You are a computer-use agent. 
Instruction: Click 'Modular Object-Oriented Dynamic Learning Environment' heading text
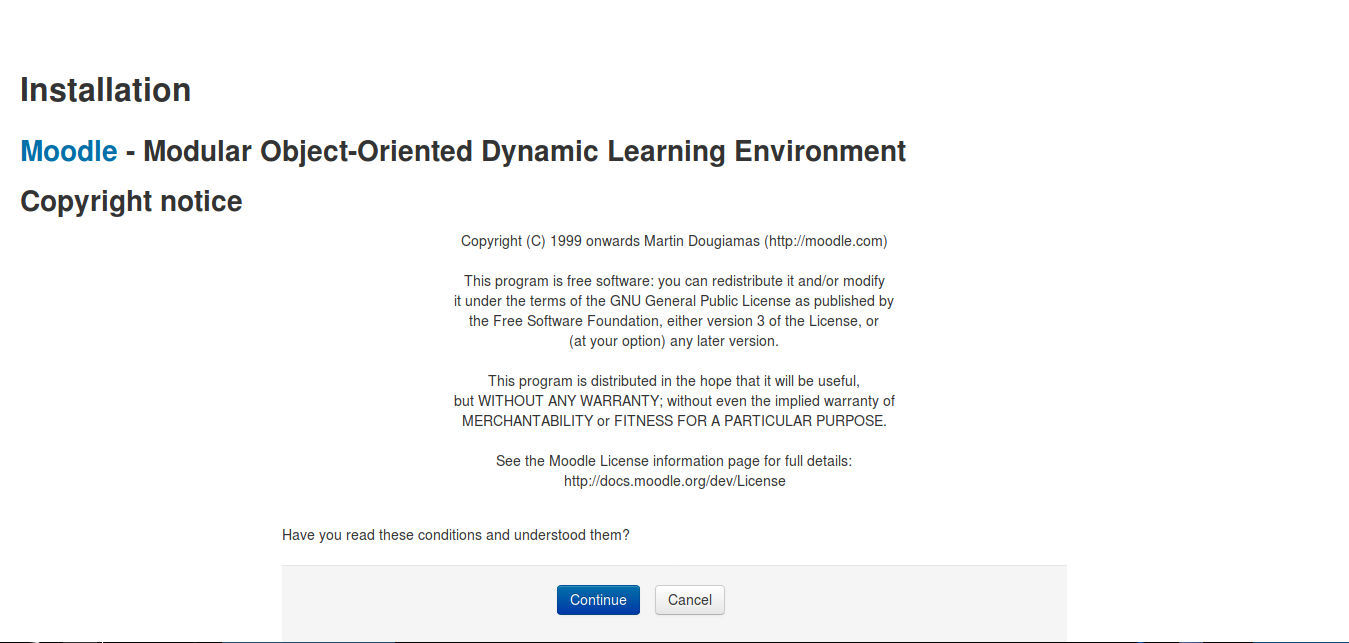click(x=525, y=151)
